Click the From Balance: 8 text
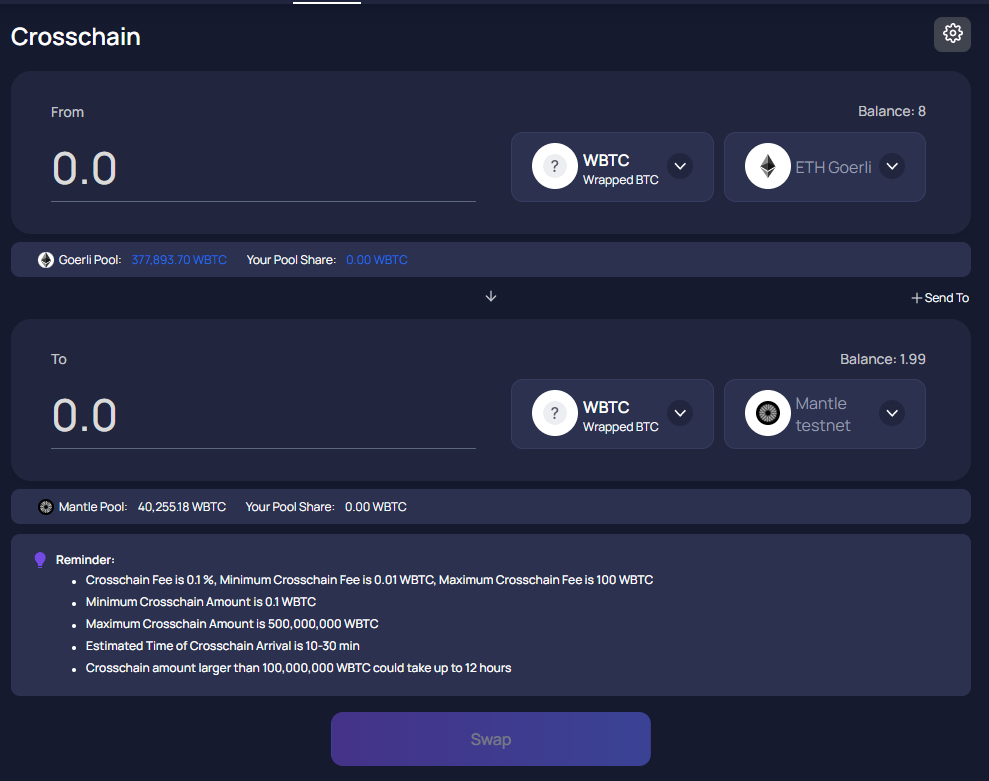Screen dimensions: 989x781 [892, 111]
